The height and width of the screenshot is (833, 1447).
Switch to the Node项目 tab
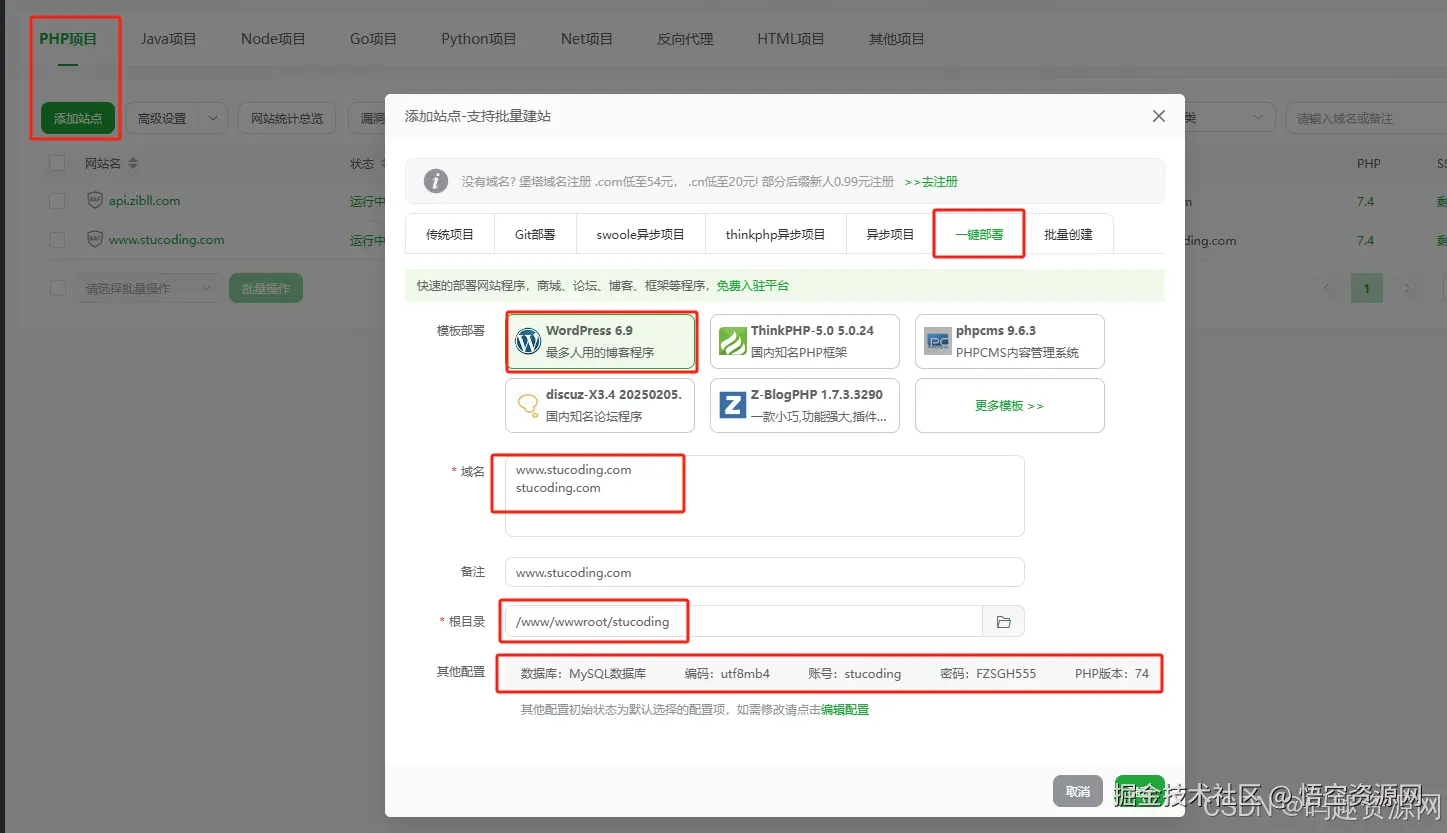click(273, 39)
